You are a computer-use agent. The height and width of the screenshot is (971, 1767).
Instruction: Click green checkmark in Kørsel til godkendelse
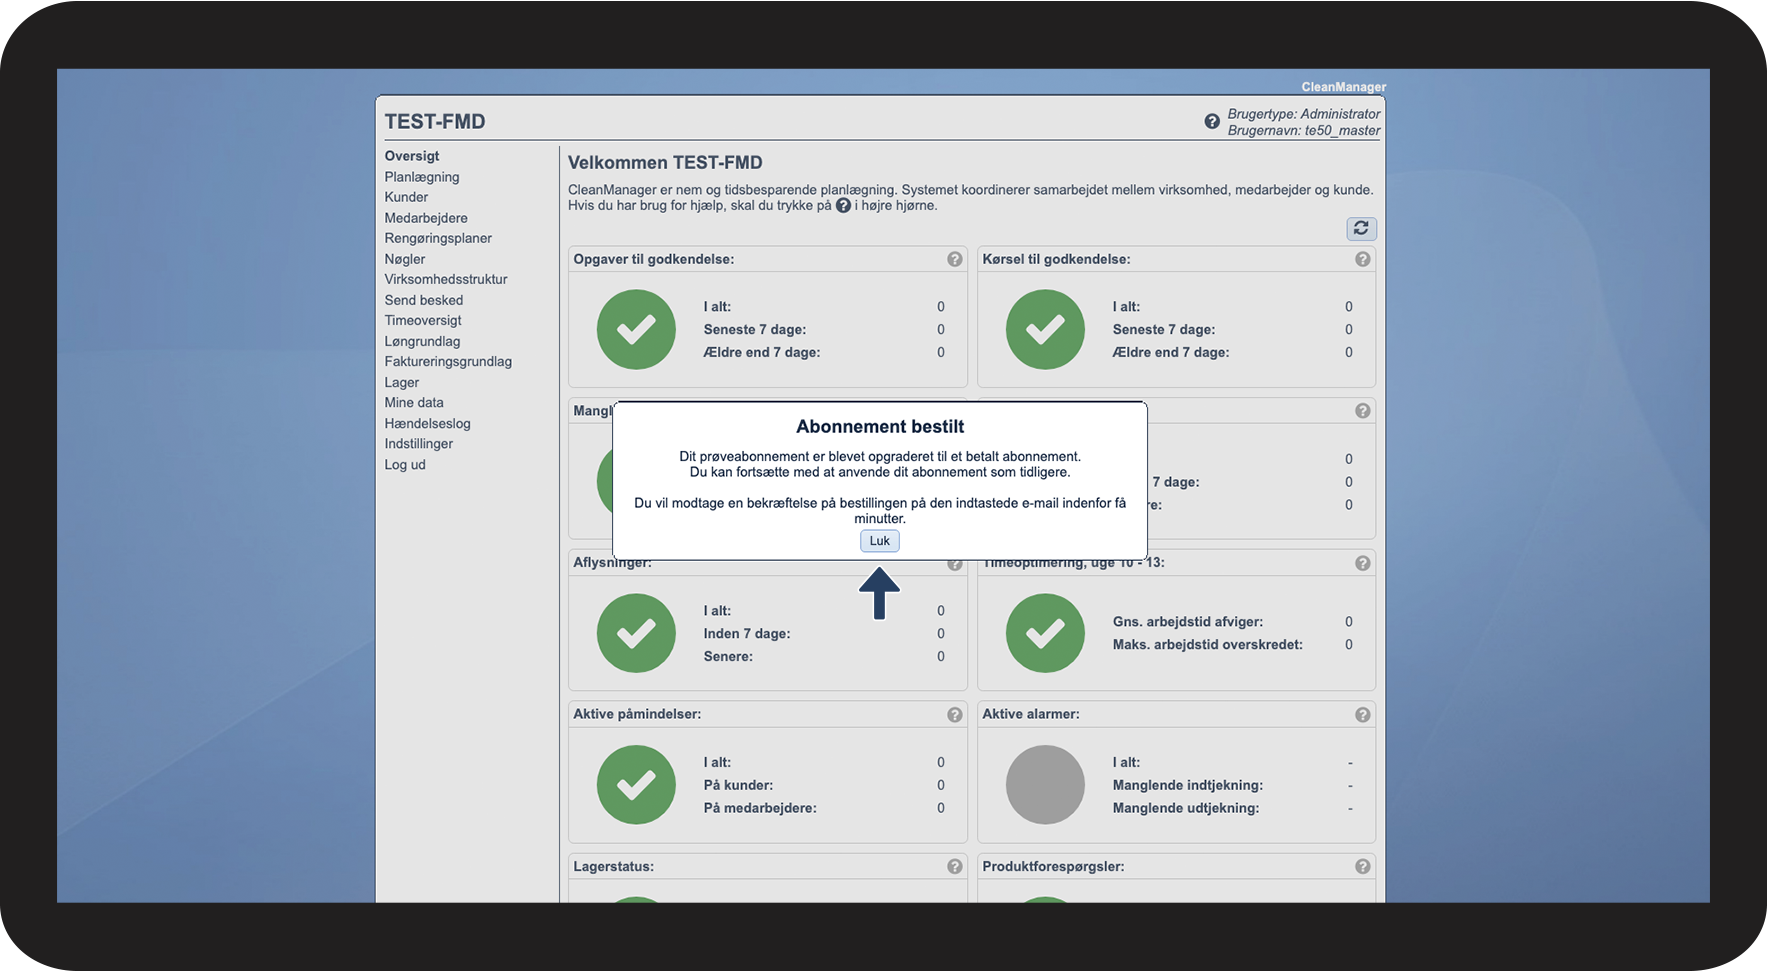1045,330
